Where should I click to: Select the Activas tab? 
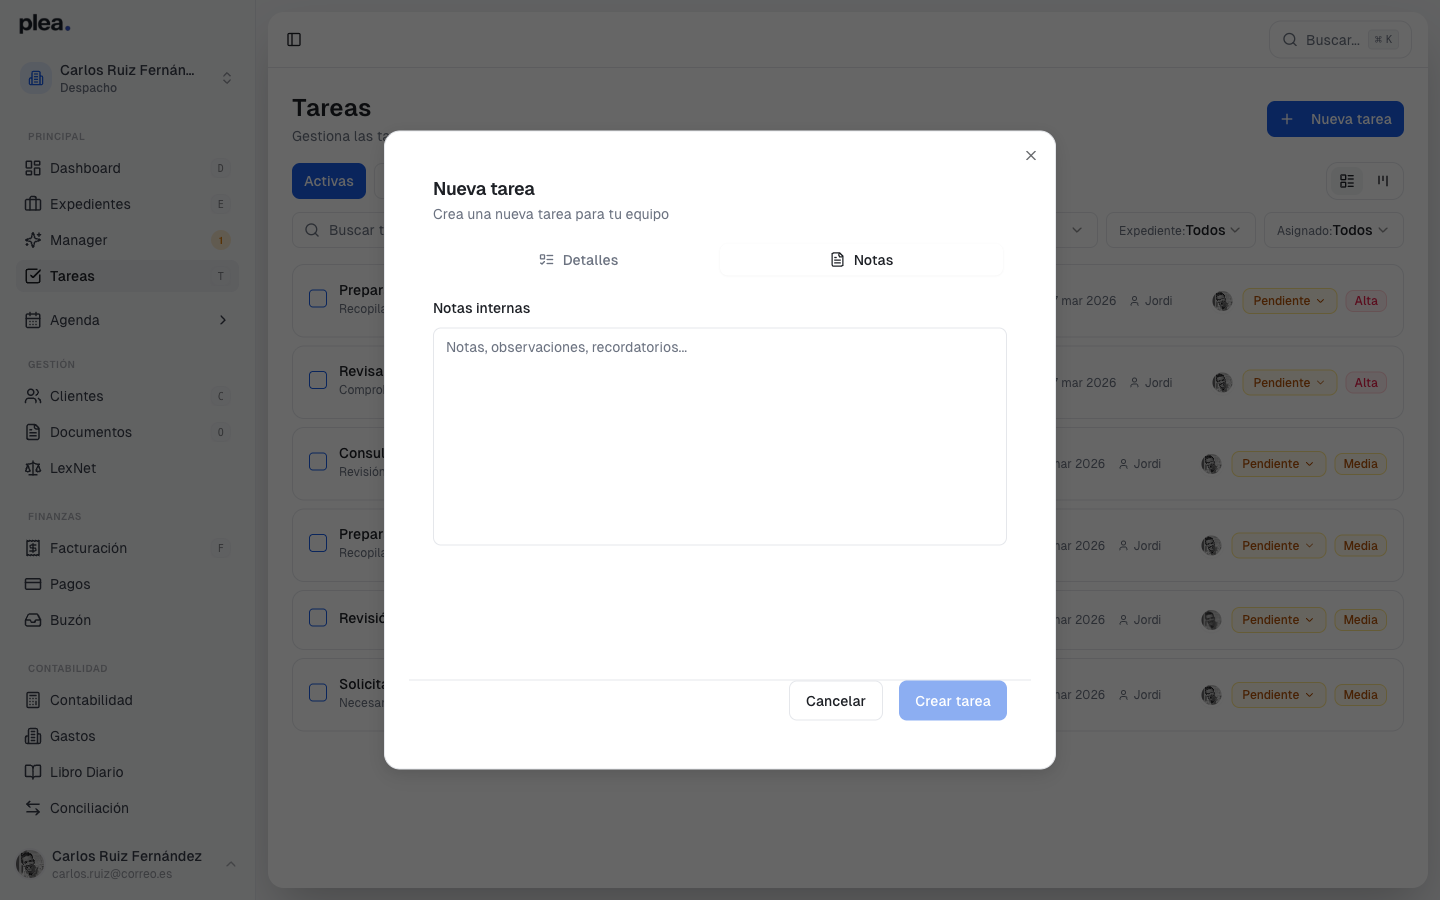(x=329, y=181)
